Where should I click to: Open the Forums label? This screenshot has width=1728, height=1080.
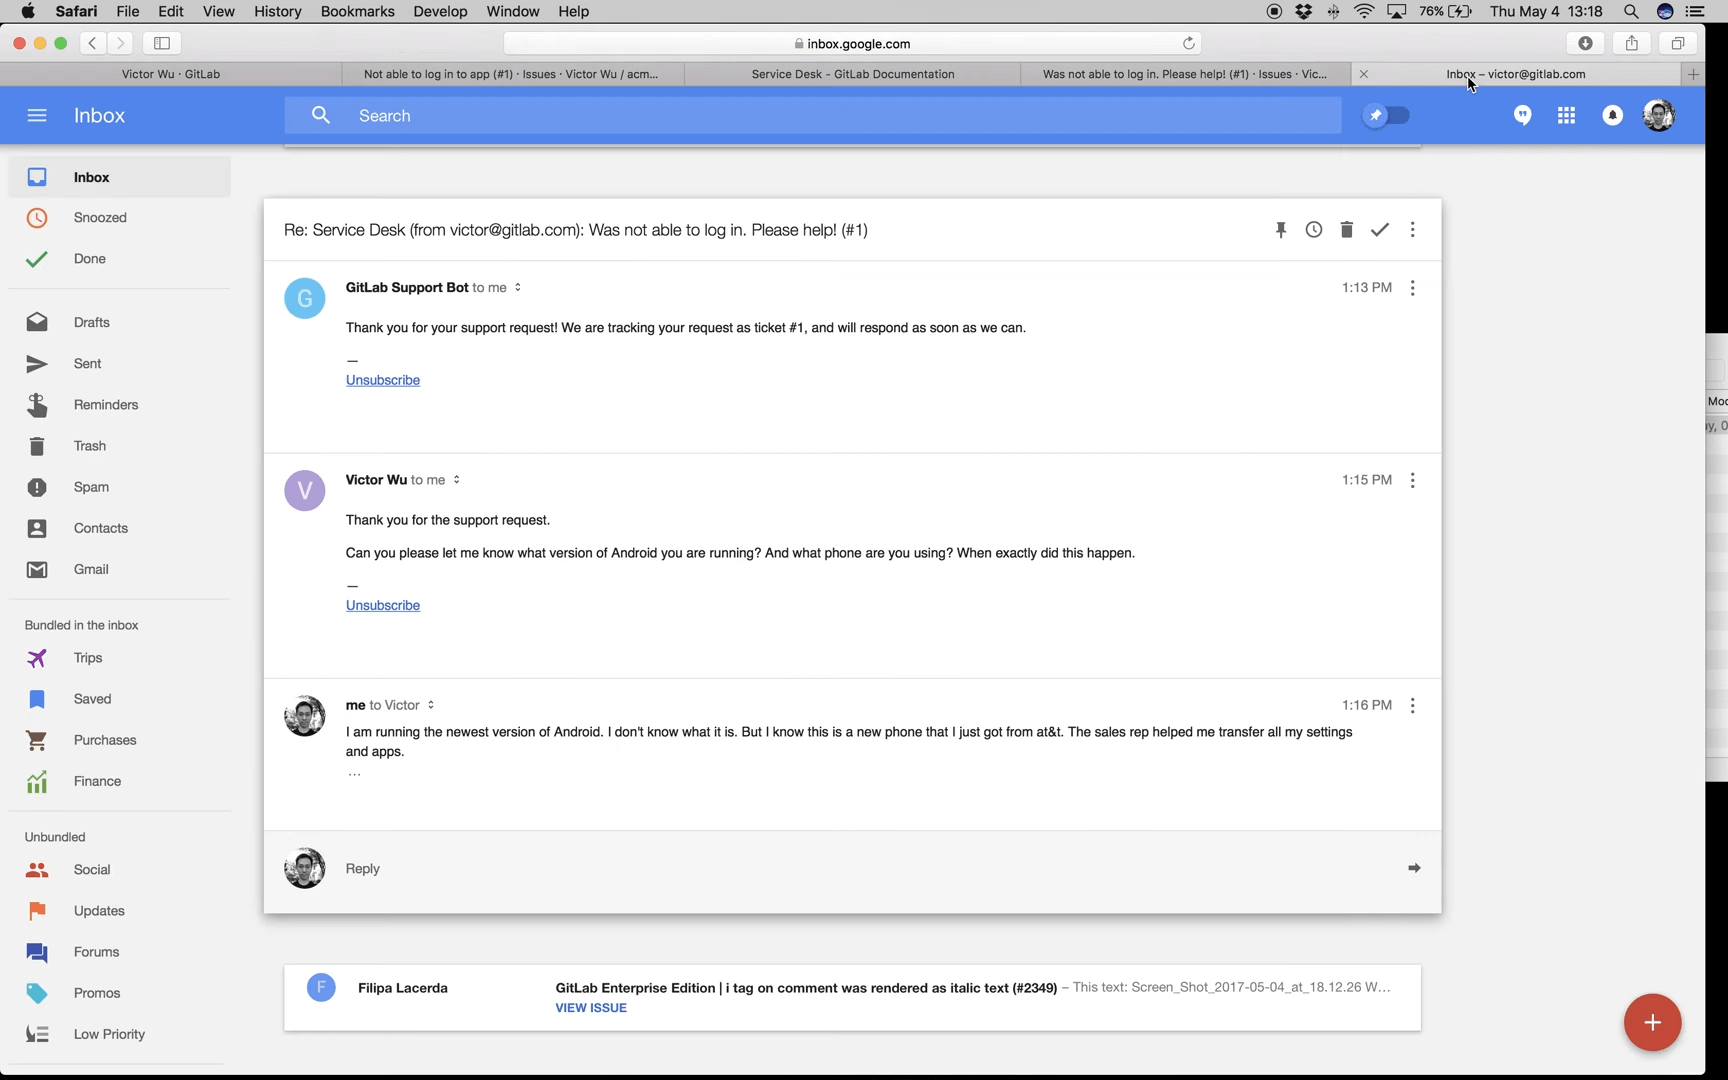(x=120, y=952)
